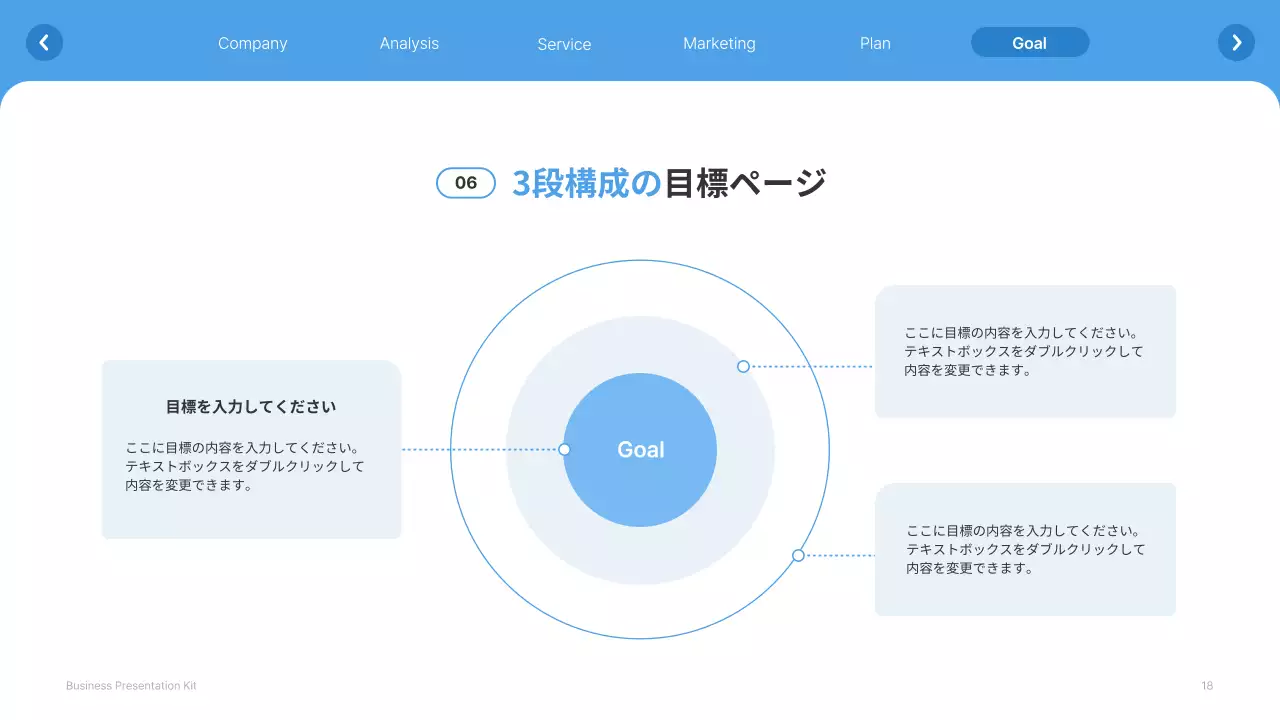1280x720 pixels.
Task: Select the central Goal circle
Action: [x=640, y=449]
